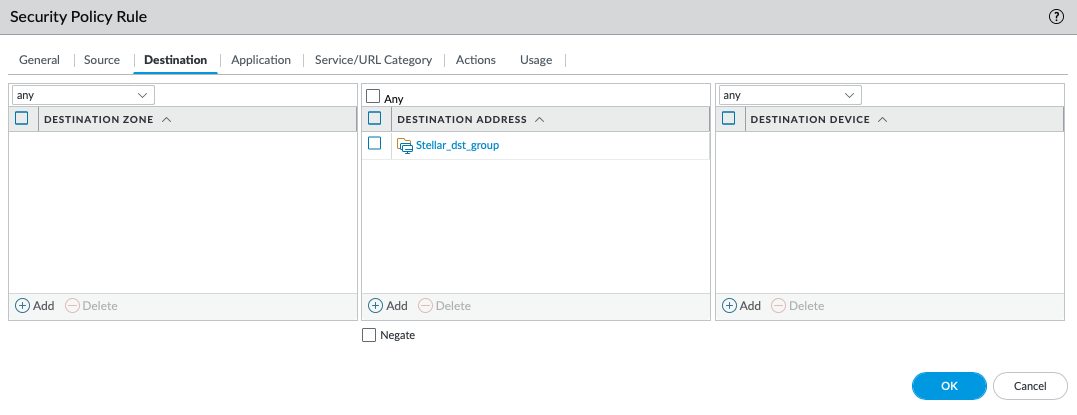Click Add under Destination Device
The image size is (1077, 415).
(741, 305)
